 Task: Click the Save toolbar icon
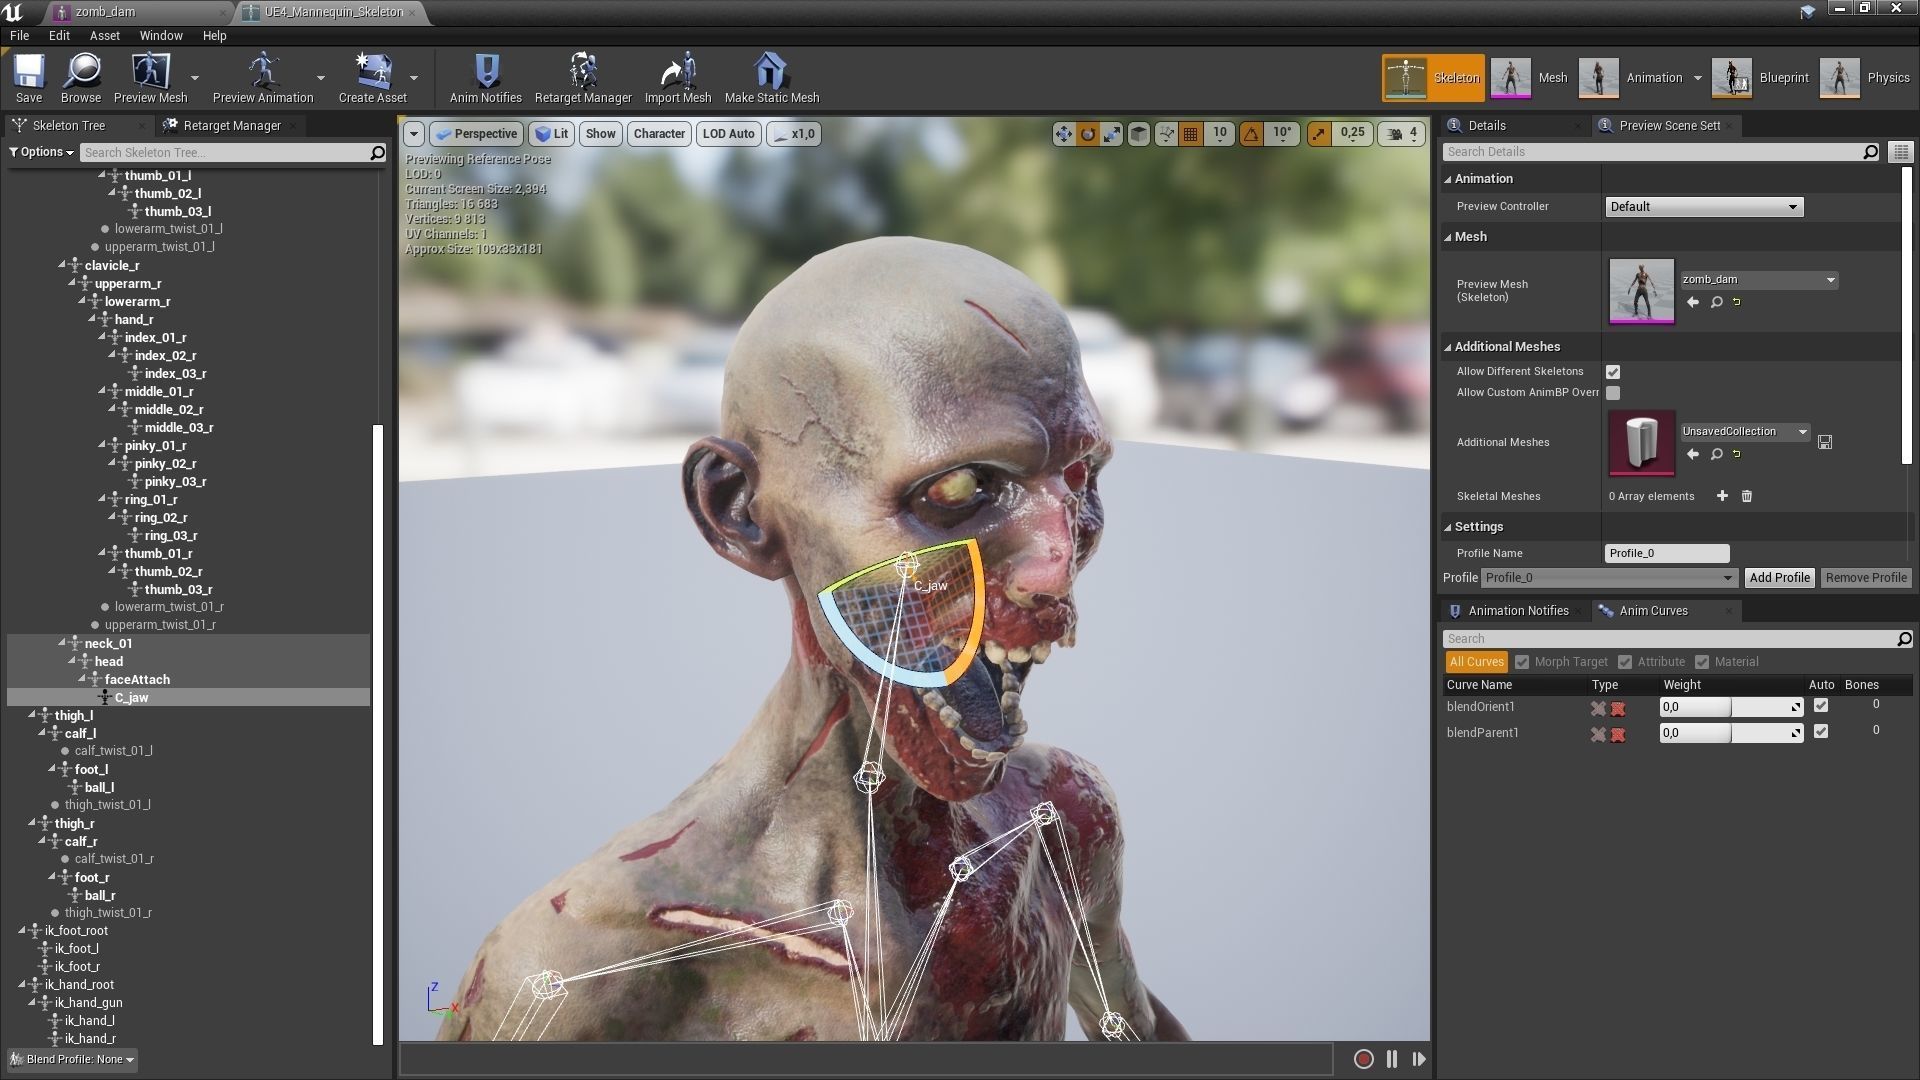[x=29, y=78]
